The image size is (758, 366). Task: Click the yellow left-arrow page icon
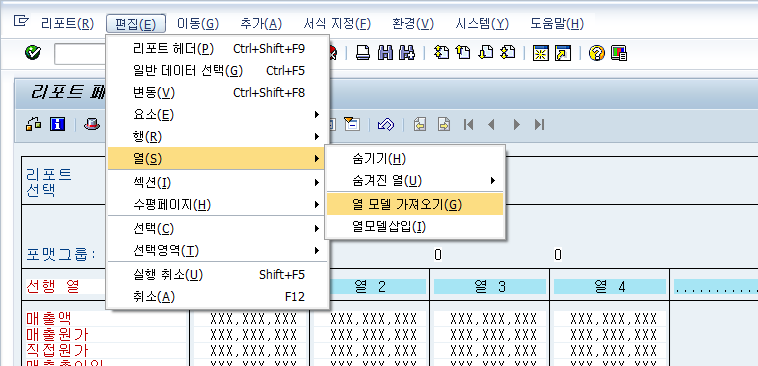tap(420, 124)
